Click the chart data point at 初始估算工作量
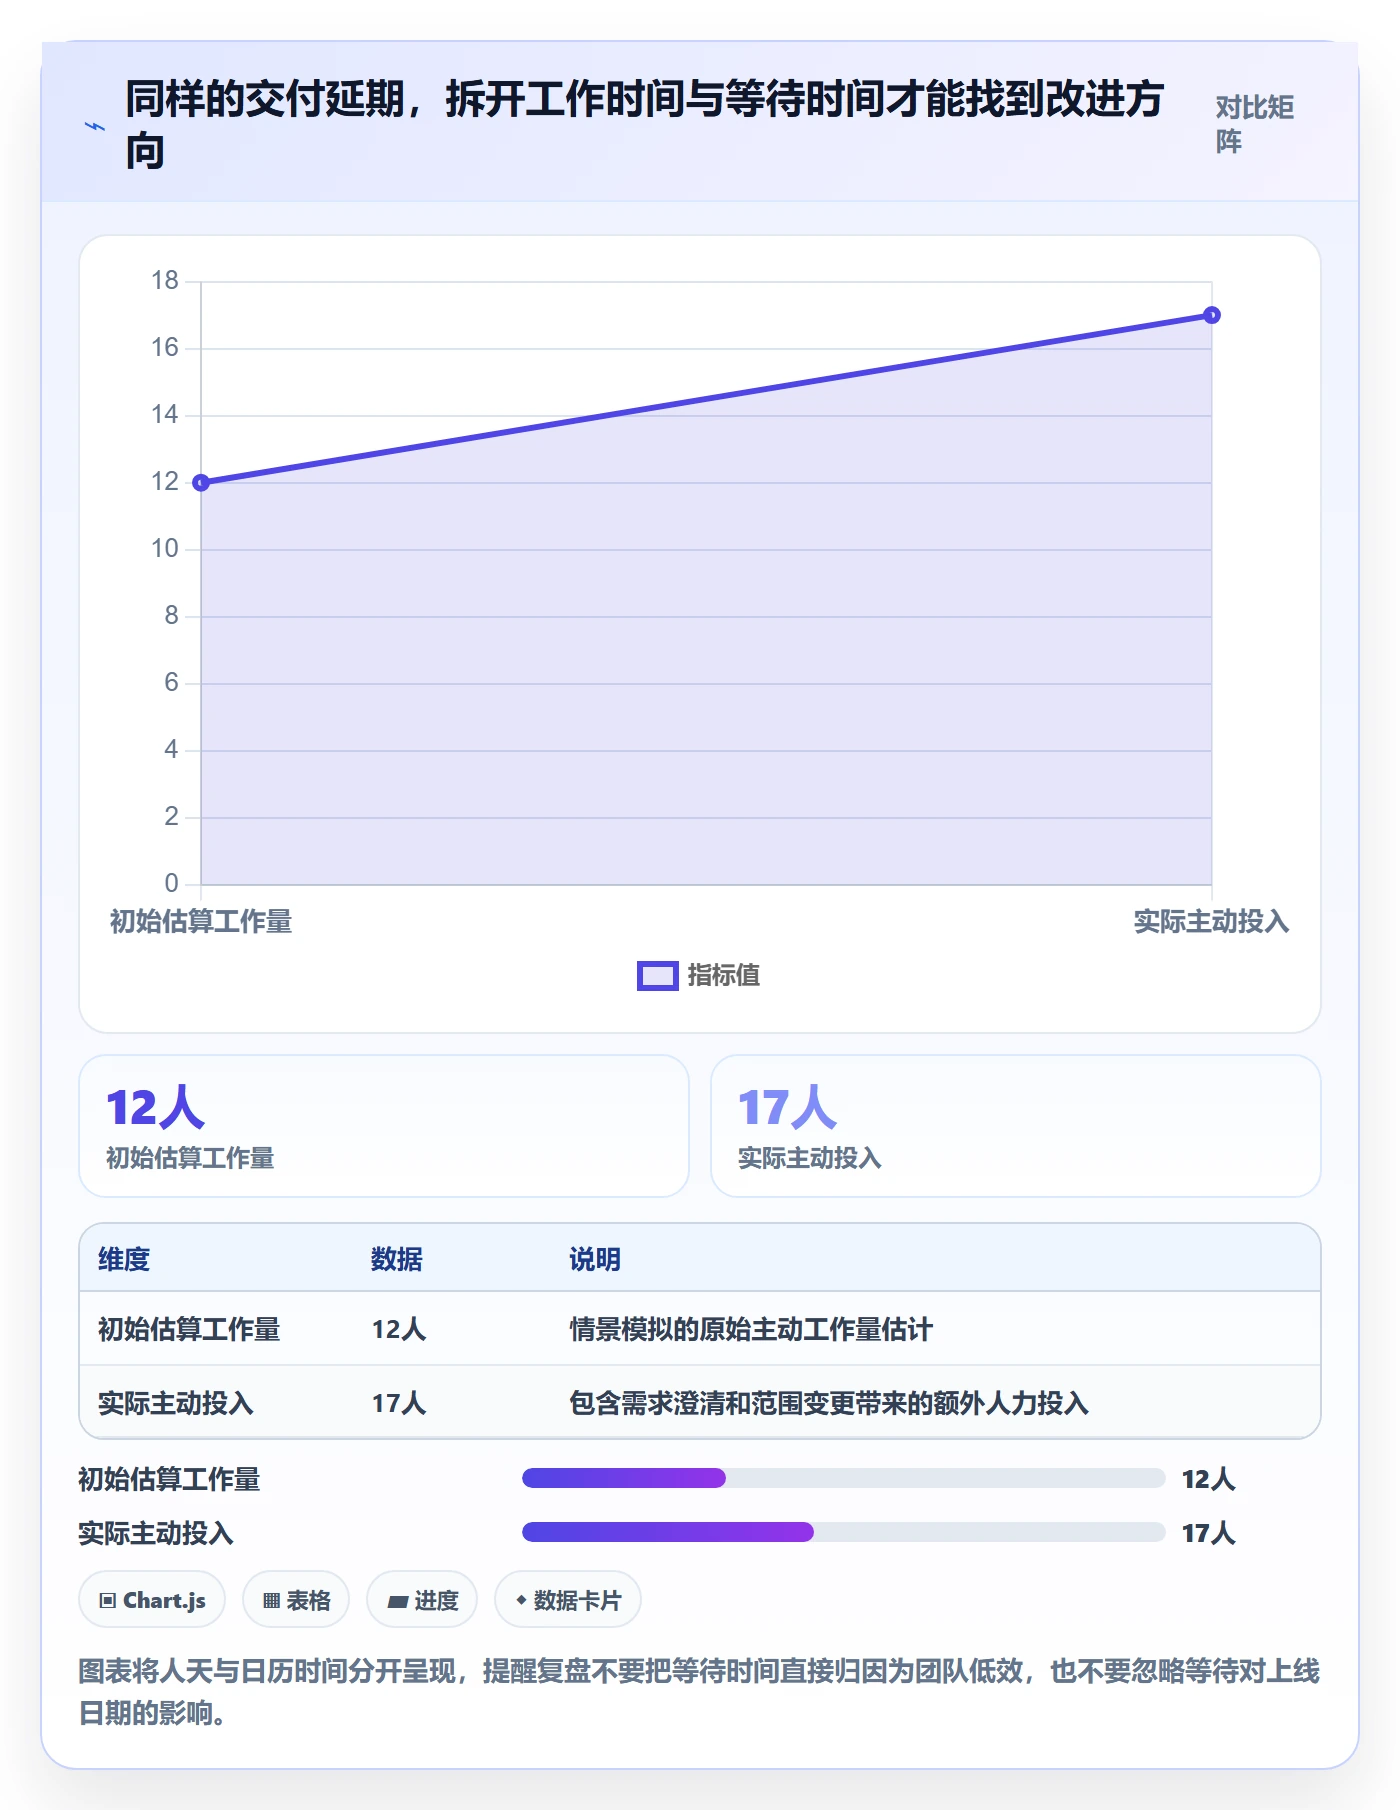Viewport: 1400px width, 1810px height. tap(201, 483)
